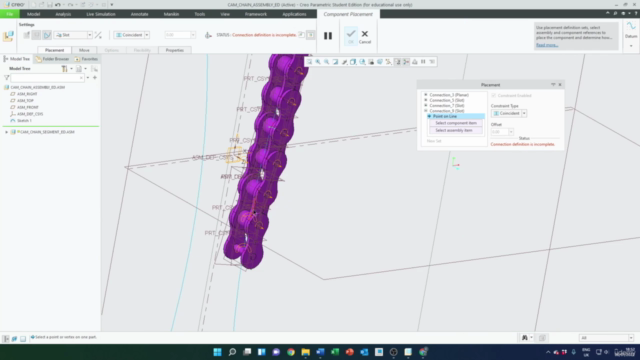Click the Read more link

pyautogui.click(x=547, y=45)
